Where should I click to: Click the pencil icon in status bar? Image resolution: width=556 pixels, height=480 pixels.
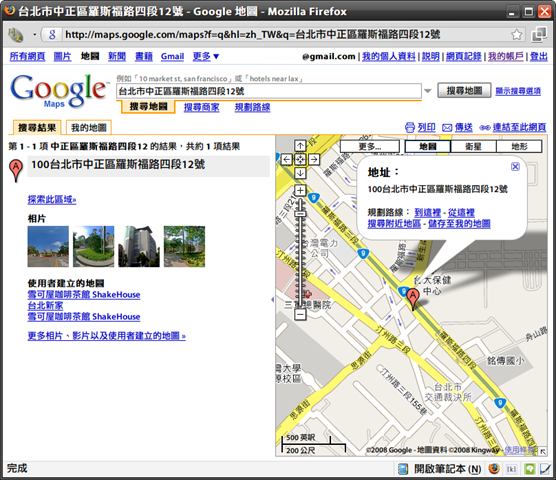click(x=545, y=469)
